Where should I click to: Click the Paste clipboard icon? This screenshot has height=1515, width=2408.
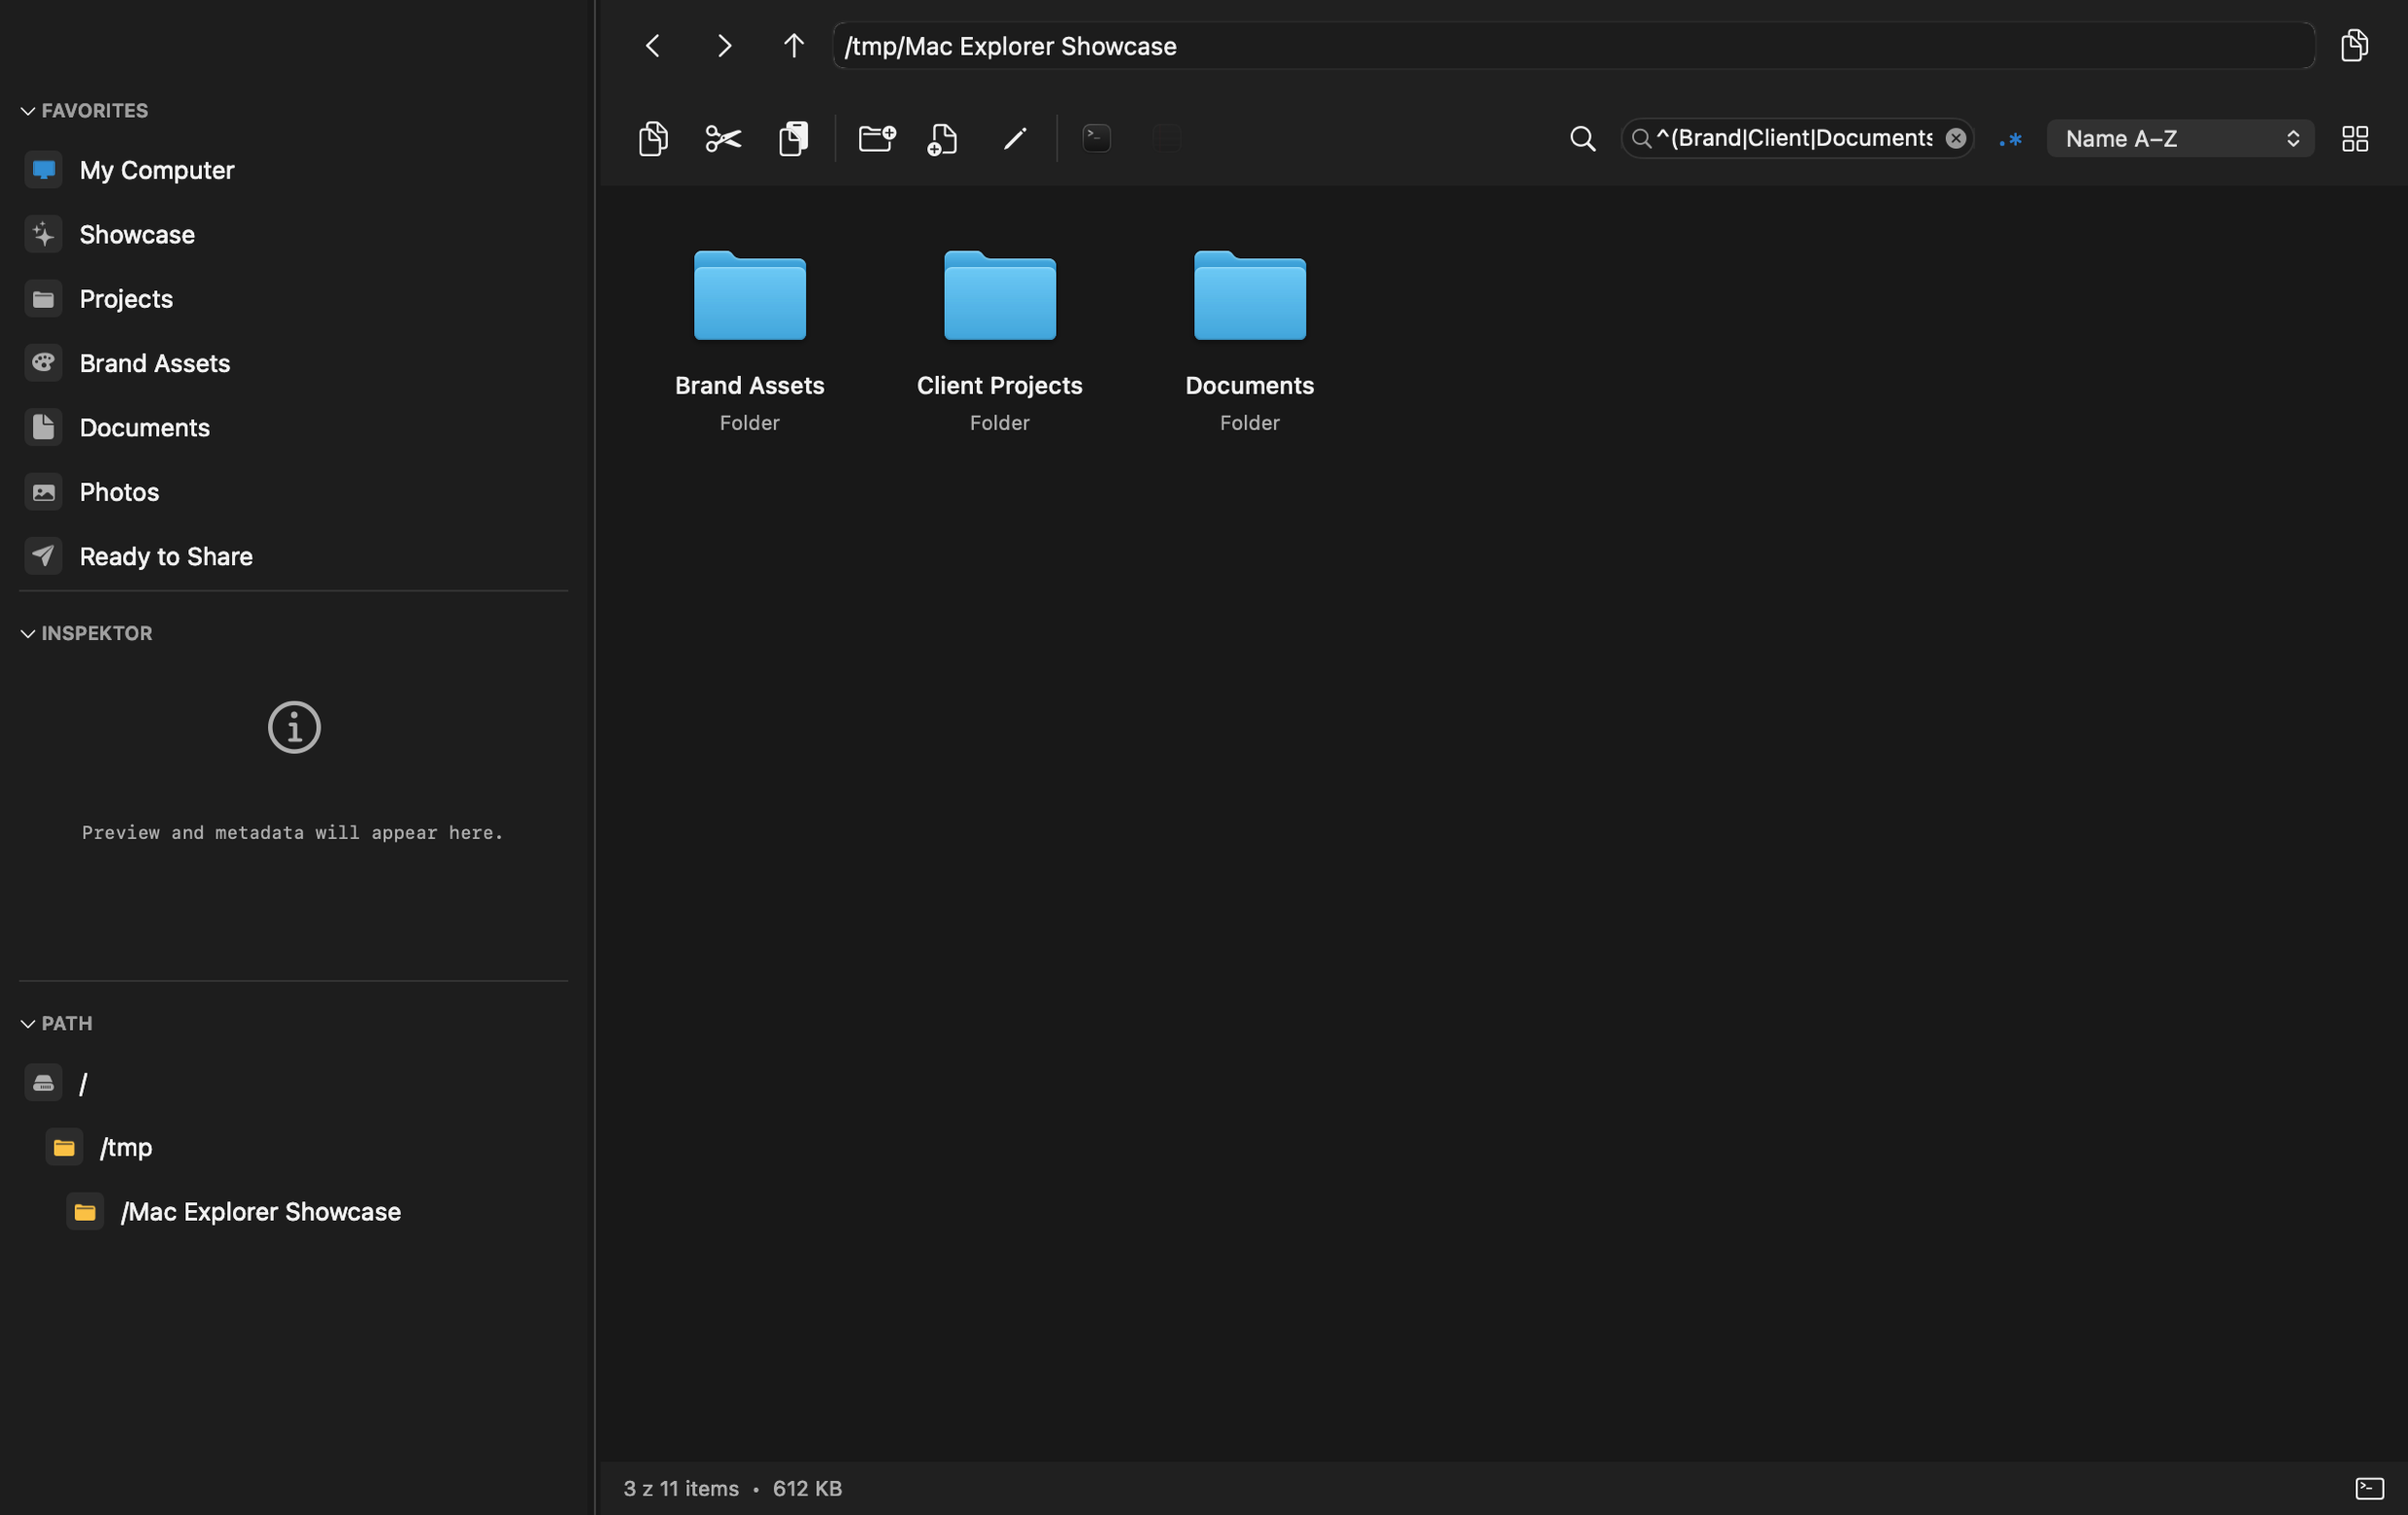pos(793,139)
